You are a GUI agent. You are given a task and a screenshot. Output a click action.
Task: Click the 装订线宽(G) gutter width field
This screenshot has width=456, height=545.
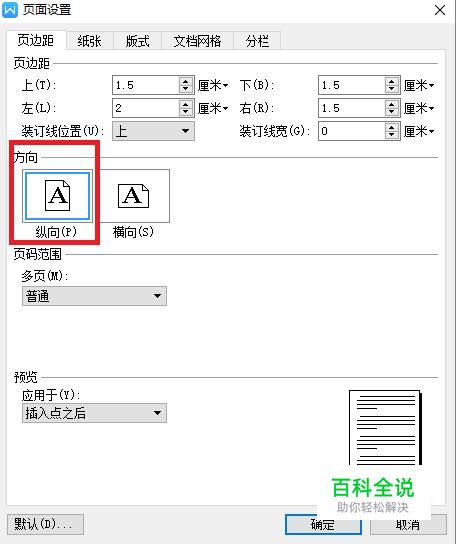click(x=352, y=131)
